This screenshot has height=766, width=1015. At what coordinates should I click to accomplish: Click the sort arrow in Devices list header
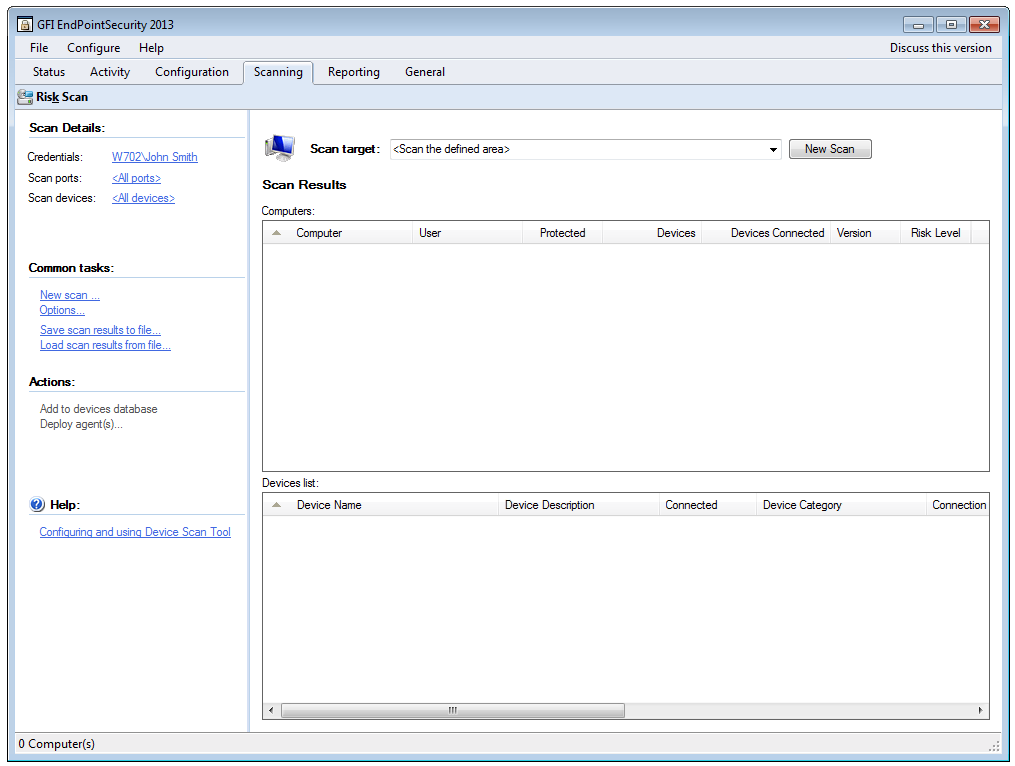pos(276,504)
